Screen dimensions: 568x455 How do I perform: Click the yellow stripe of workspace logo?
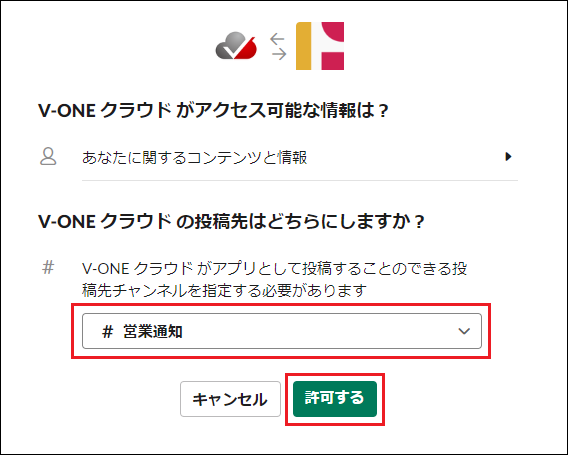[x=304, y=46]
